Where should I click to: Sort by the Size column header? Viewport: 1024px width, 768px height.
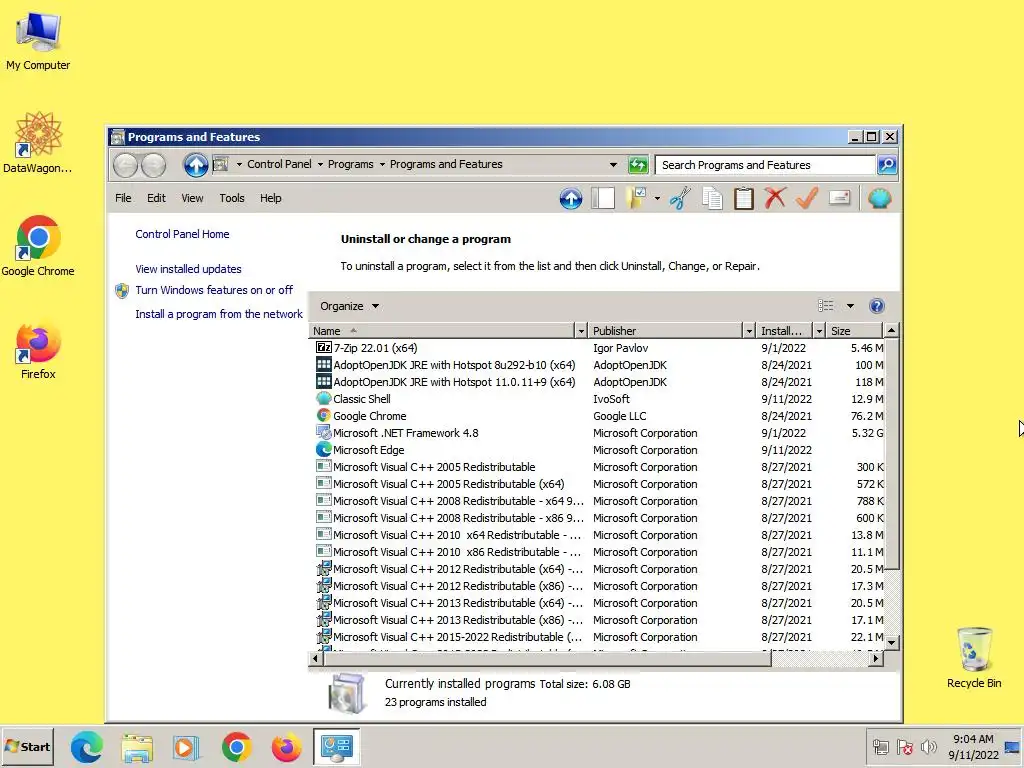point(854,331)
